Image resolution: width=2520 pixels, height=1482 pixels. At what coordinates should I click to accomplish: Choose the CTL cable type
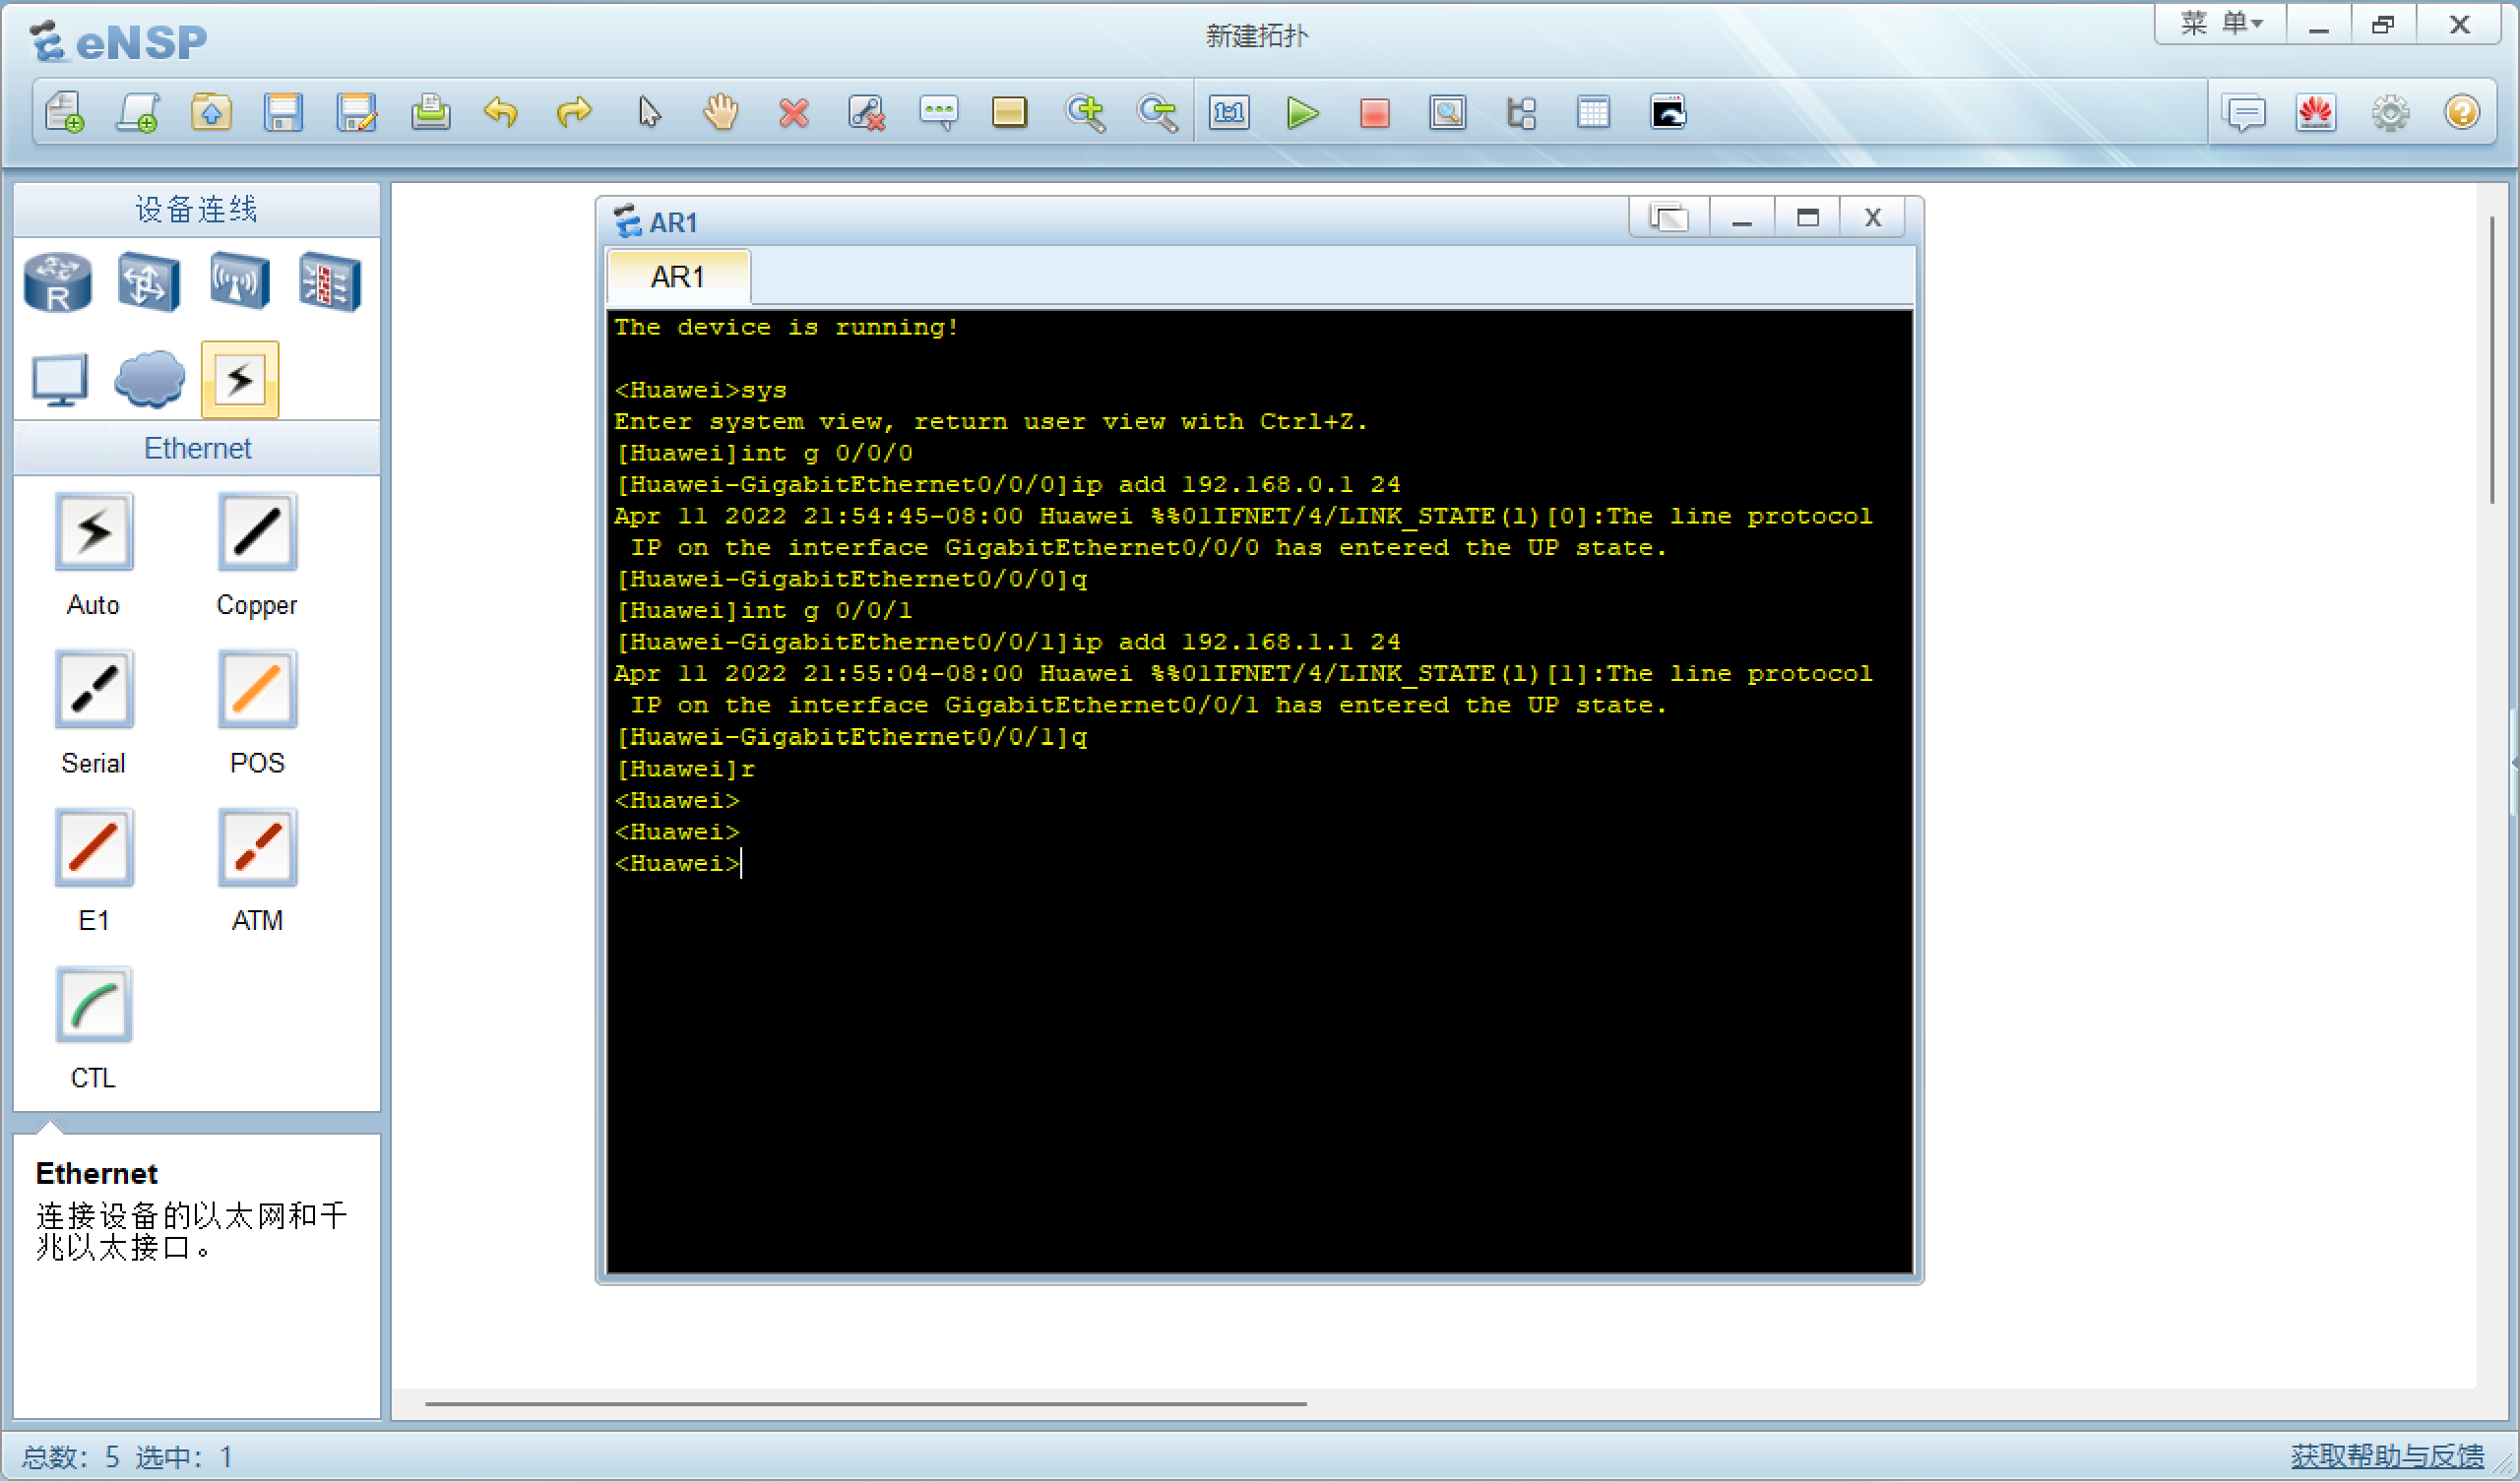pyautogui.click(x=93, y=1005)
